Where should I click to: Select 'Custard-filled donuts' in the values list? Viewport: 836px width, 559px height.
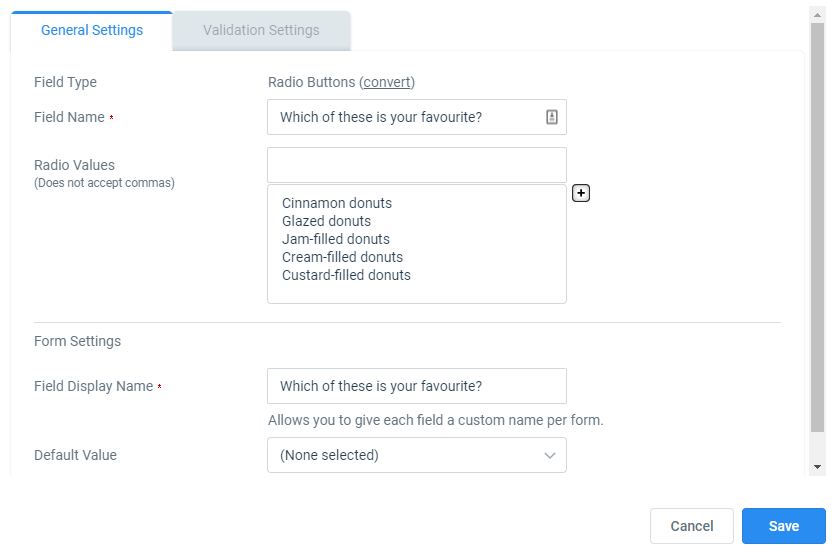coord(346,275)
